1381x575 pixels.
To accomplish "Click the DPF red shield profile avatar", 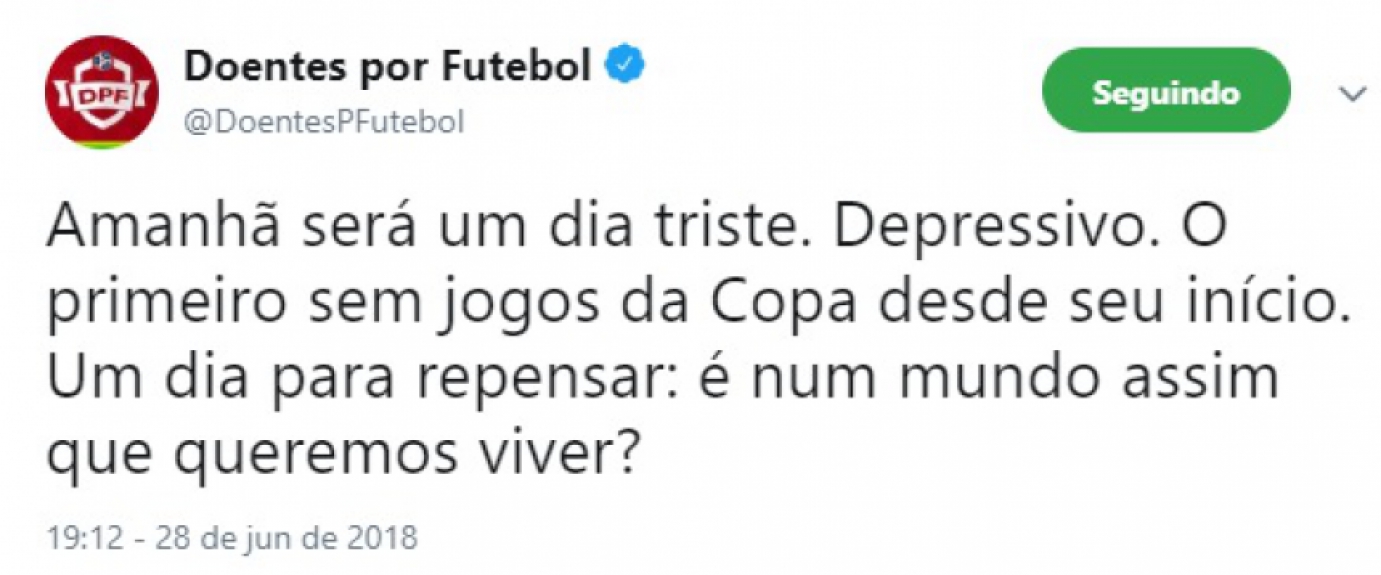I will [x=102, y=92].
